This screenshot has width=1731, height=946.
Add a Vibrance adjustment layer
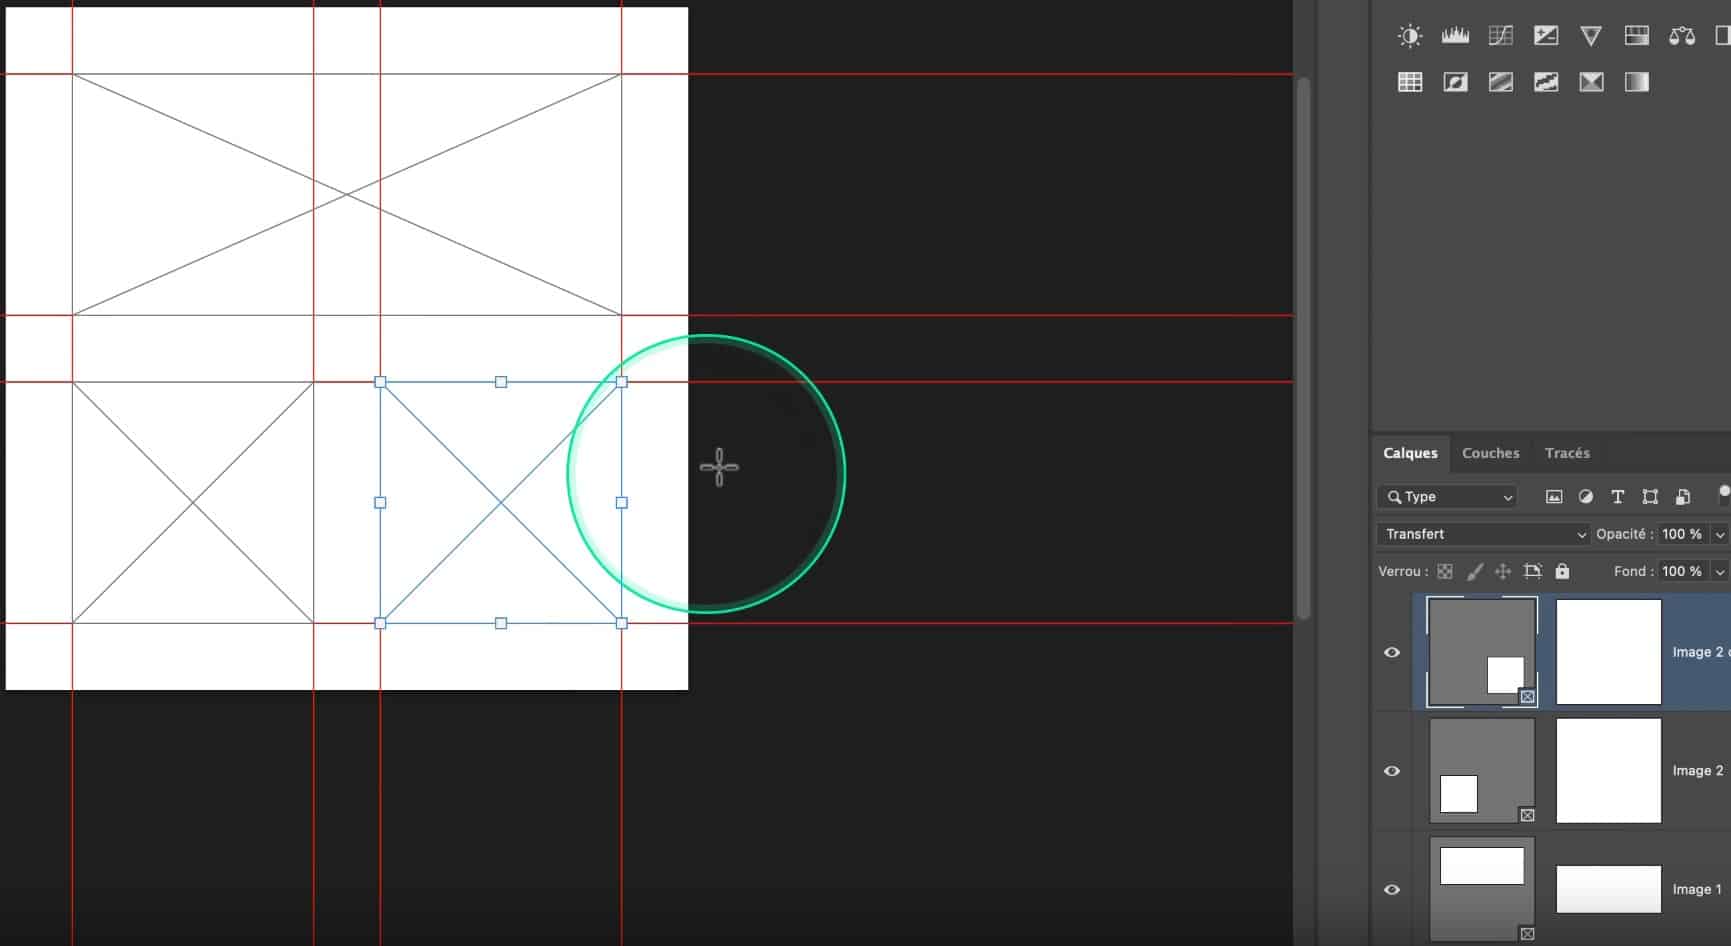point(1591,37)
